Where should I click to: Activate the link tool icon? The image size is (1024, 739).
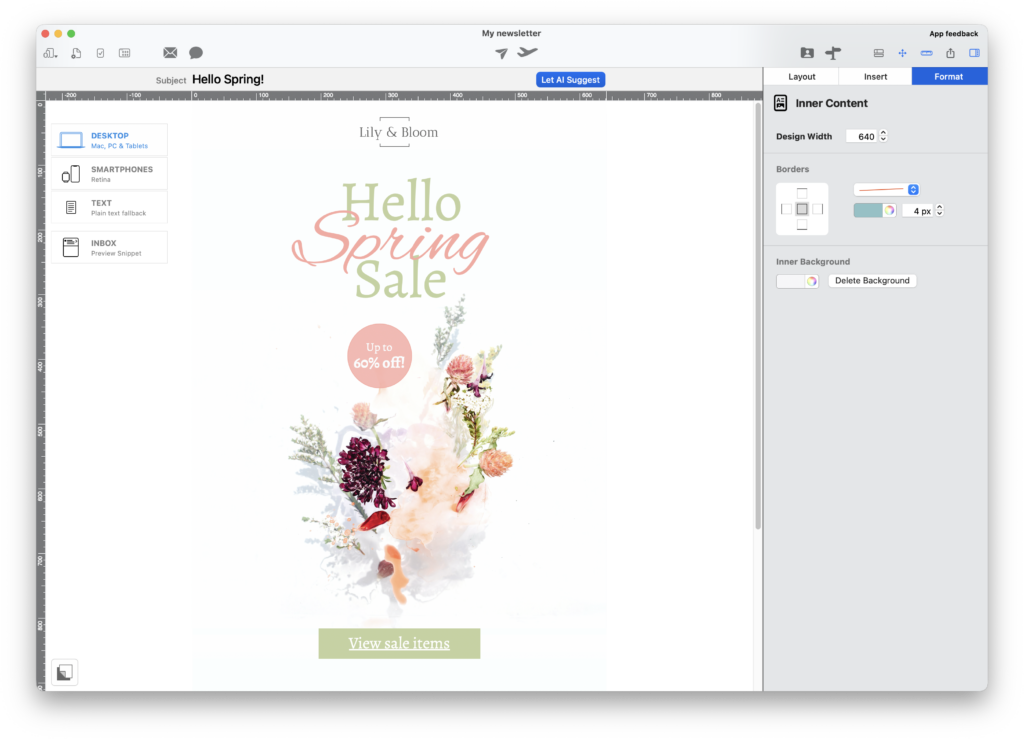click(x=925, y=52)
